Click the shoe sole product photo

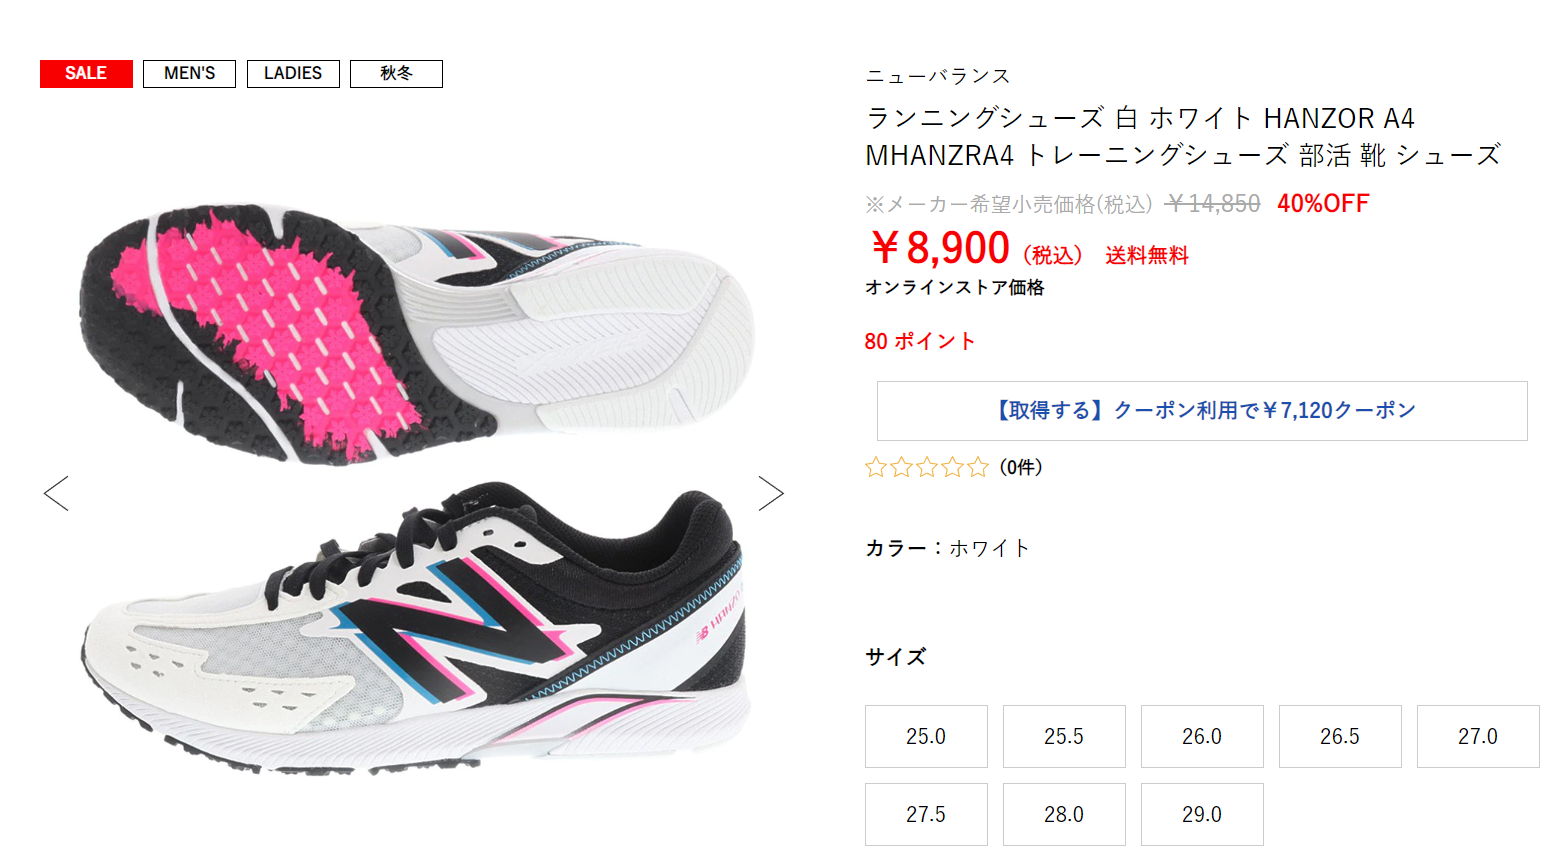417,335
